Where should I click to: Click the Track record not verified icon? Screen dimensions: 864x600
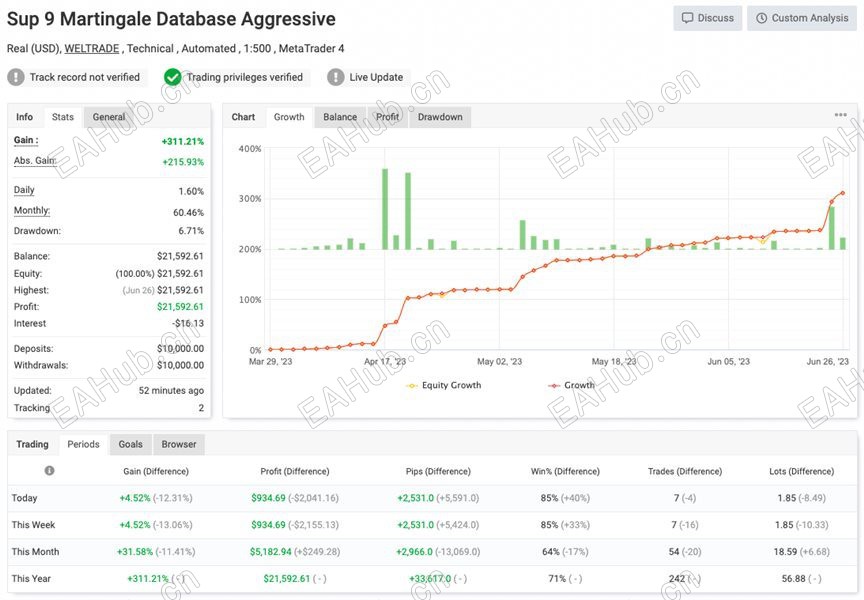16,77
